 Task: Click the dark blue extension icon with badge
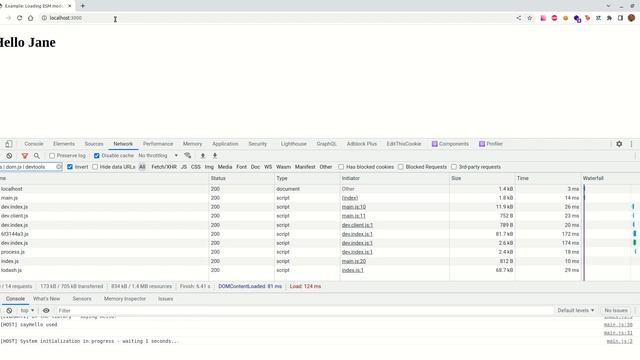click(577, 18)
